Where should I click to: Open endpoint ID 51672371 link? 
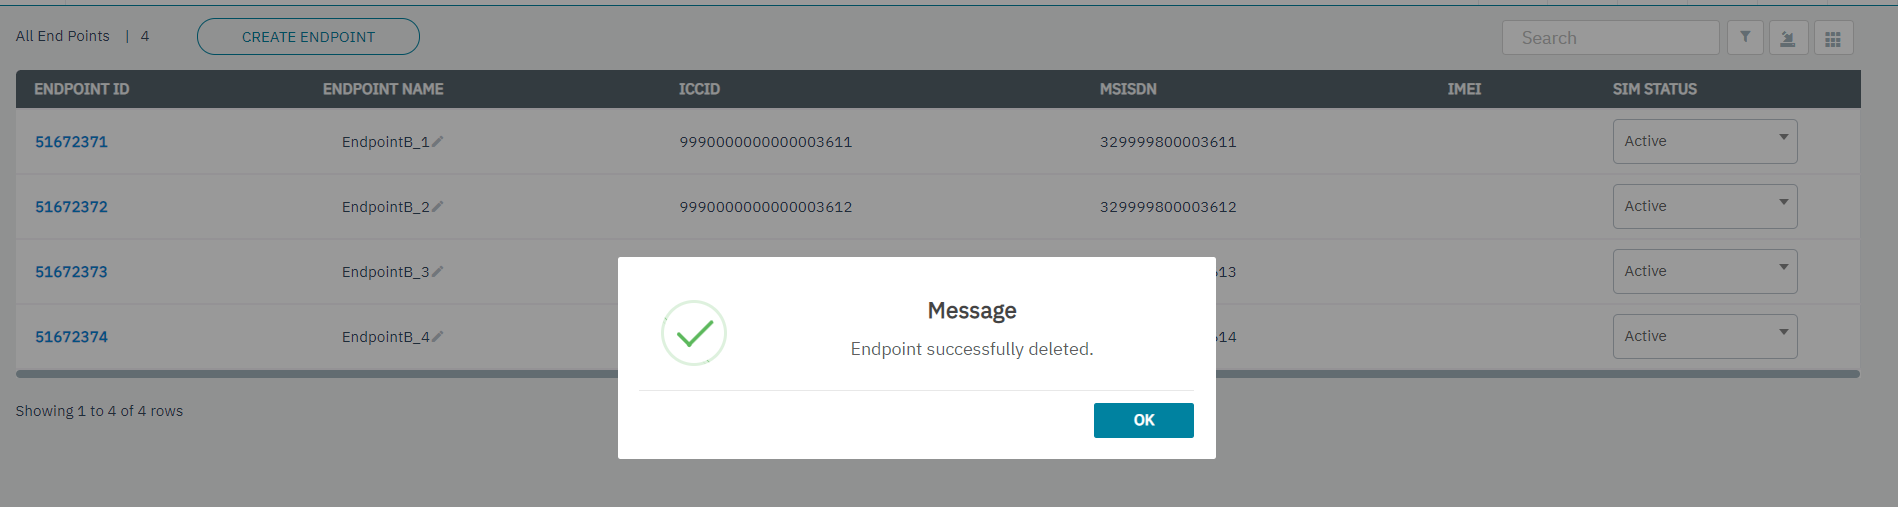[71, 142]
